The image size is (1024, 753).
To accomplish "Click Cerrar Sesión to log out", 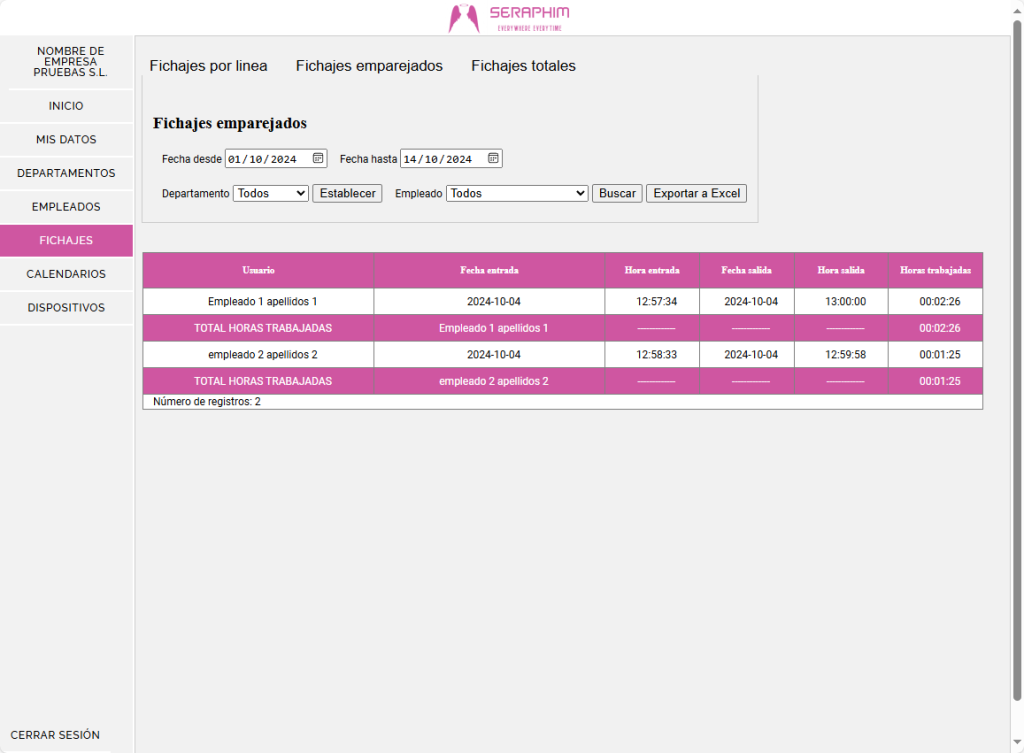I will click(x=55, y=735).
